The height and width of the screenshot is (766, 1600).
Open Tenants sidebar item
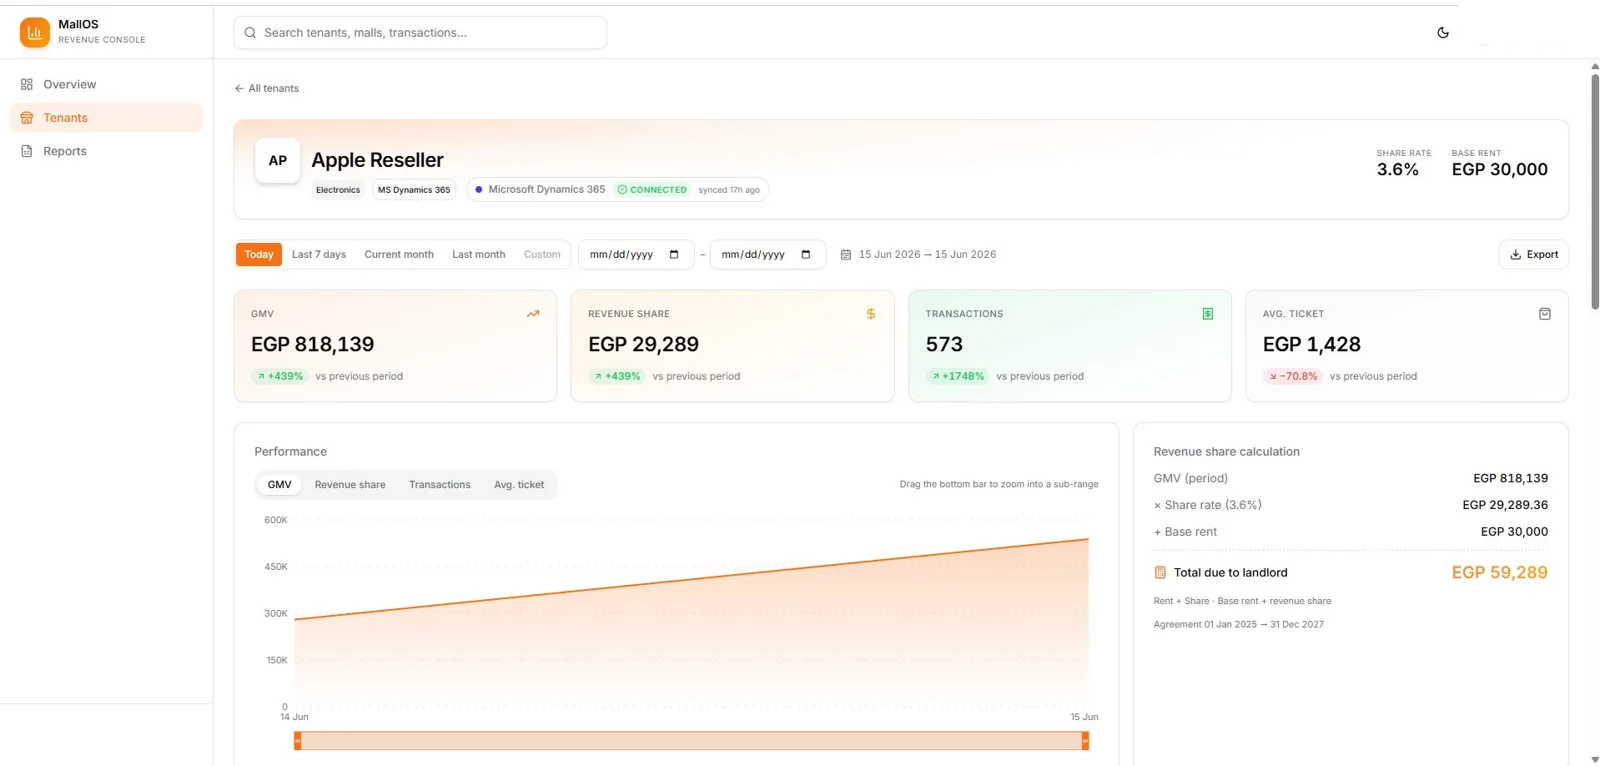point(106,117)
